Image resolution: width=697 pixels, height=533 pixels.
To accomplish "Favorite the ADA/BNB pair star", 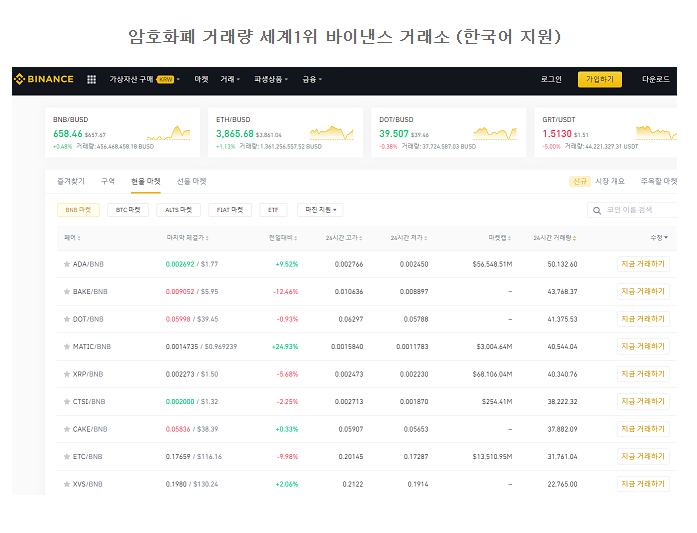I will (x=67, y=264).
